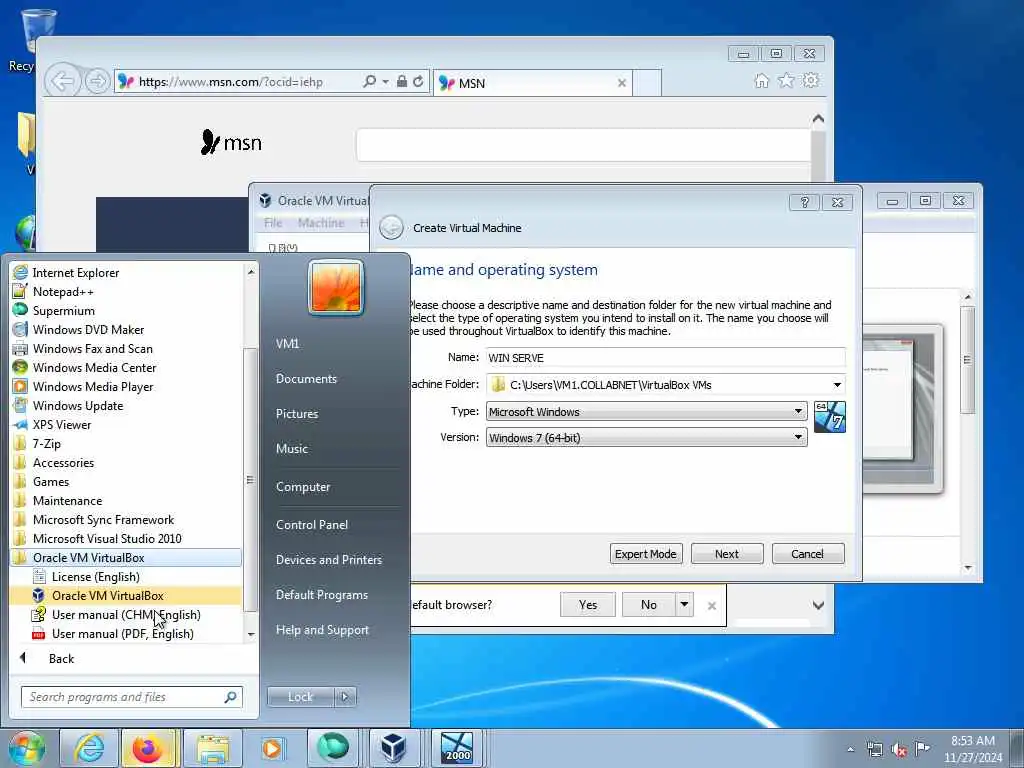
Task: Expand the Maintenance folder
Action: tap(67, 500)
